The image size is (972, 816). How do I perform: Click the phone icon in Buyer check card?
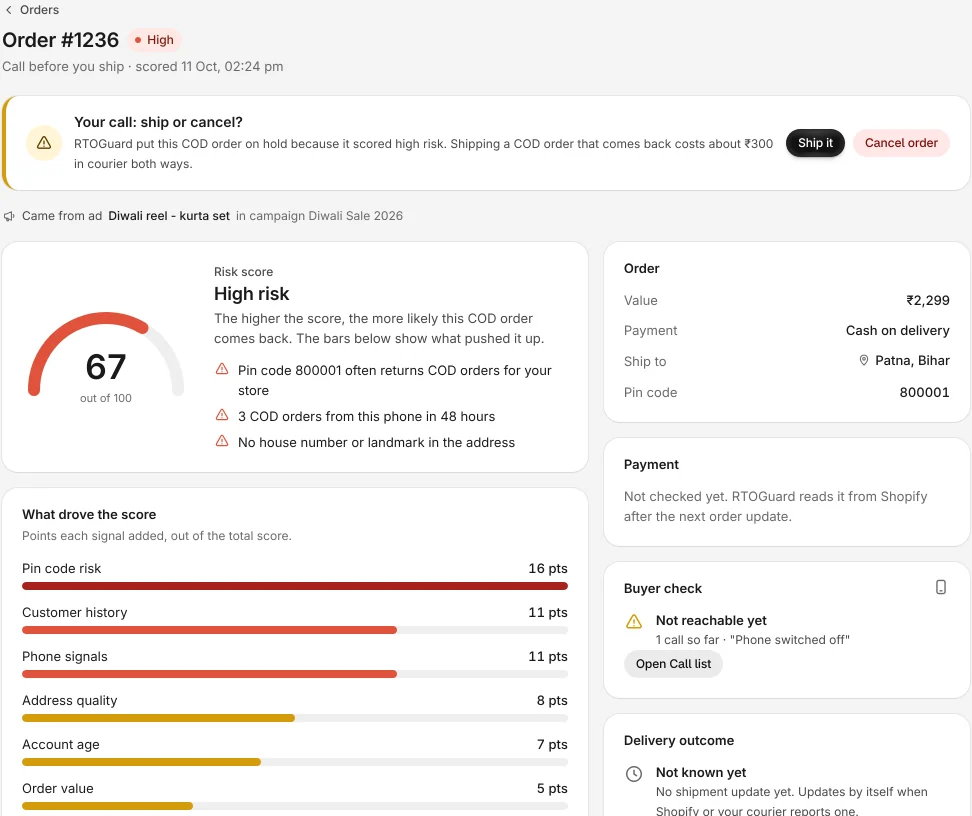[x=940, y=587]
